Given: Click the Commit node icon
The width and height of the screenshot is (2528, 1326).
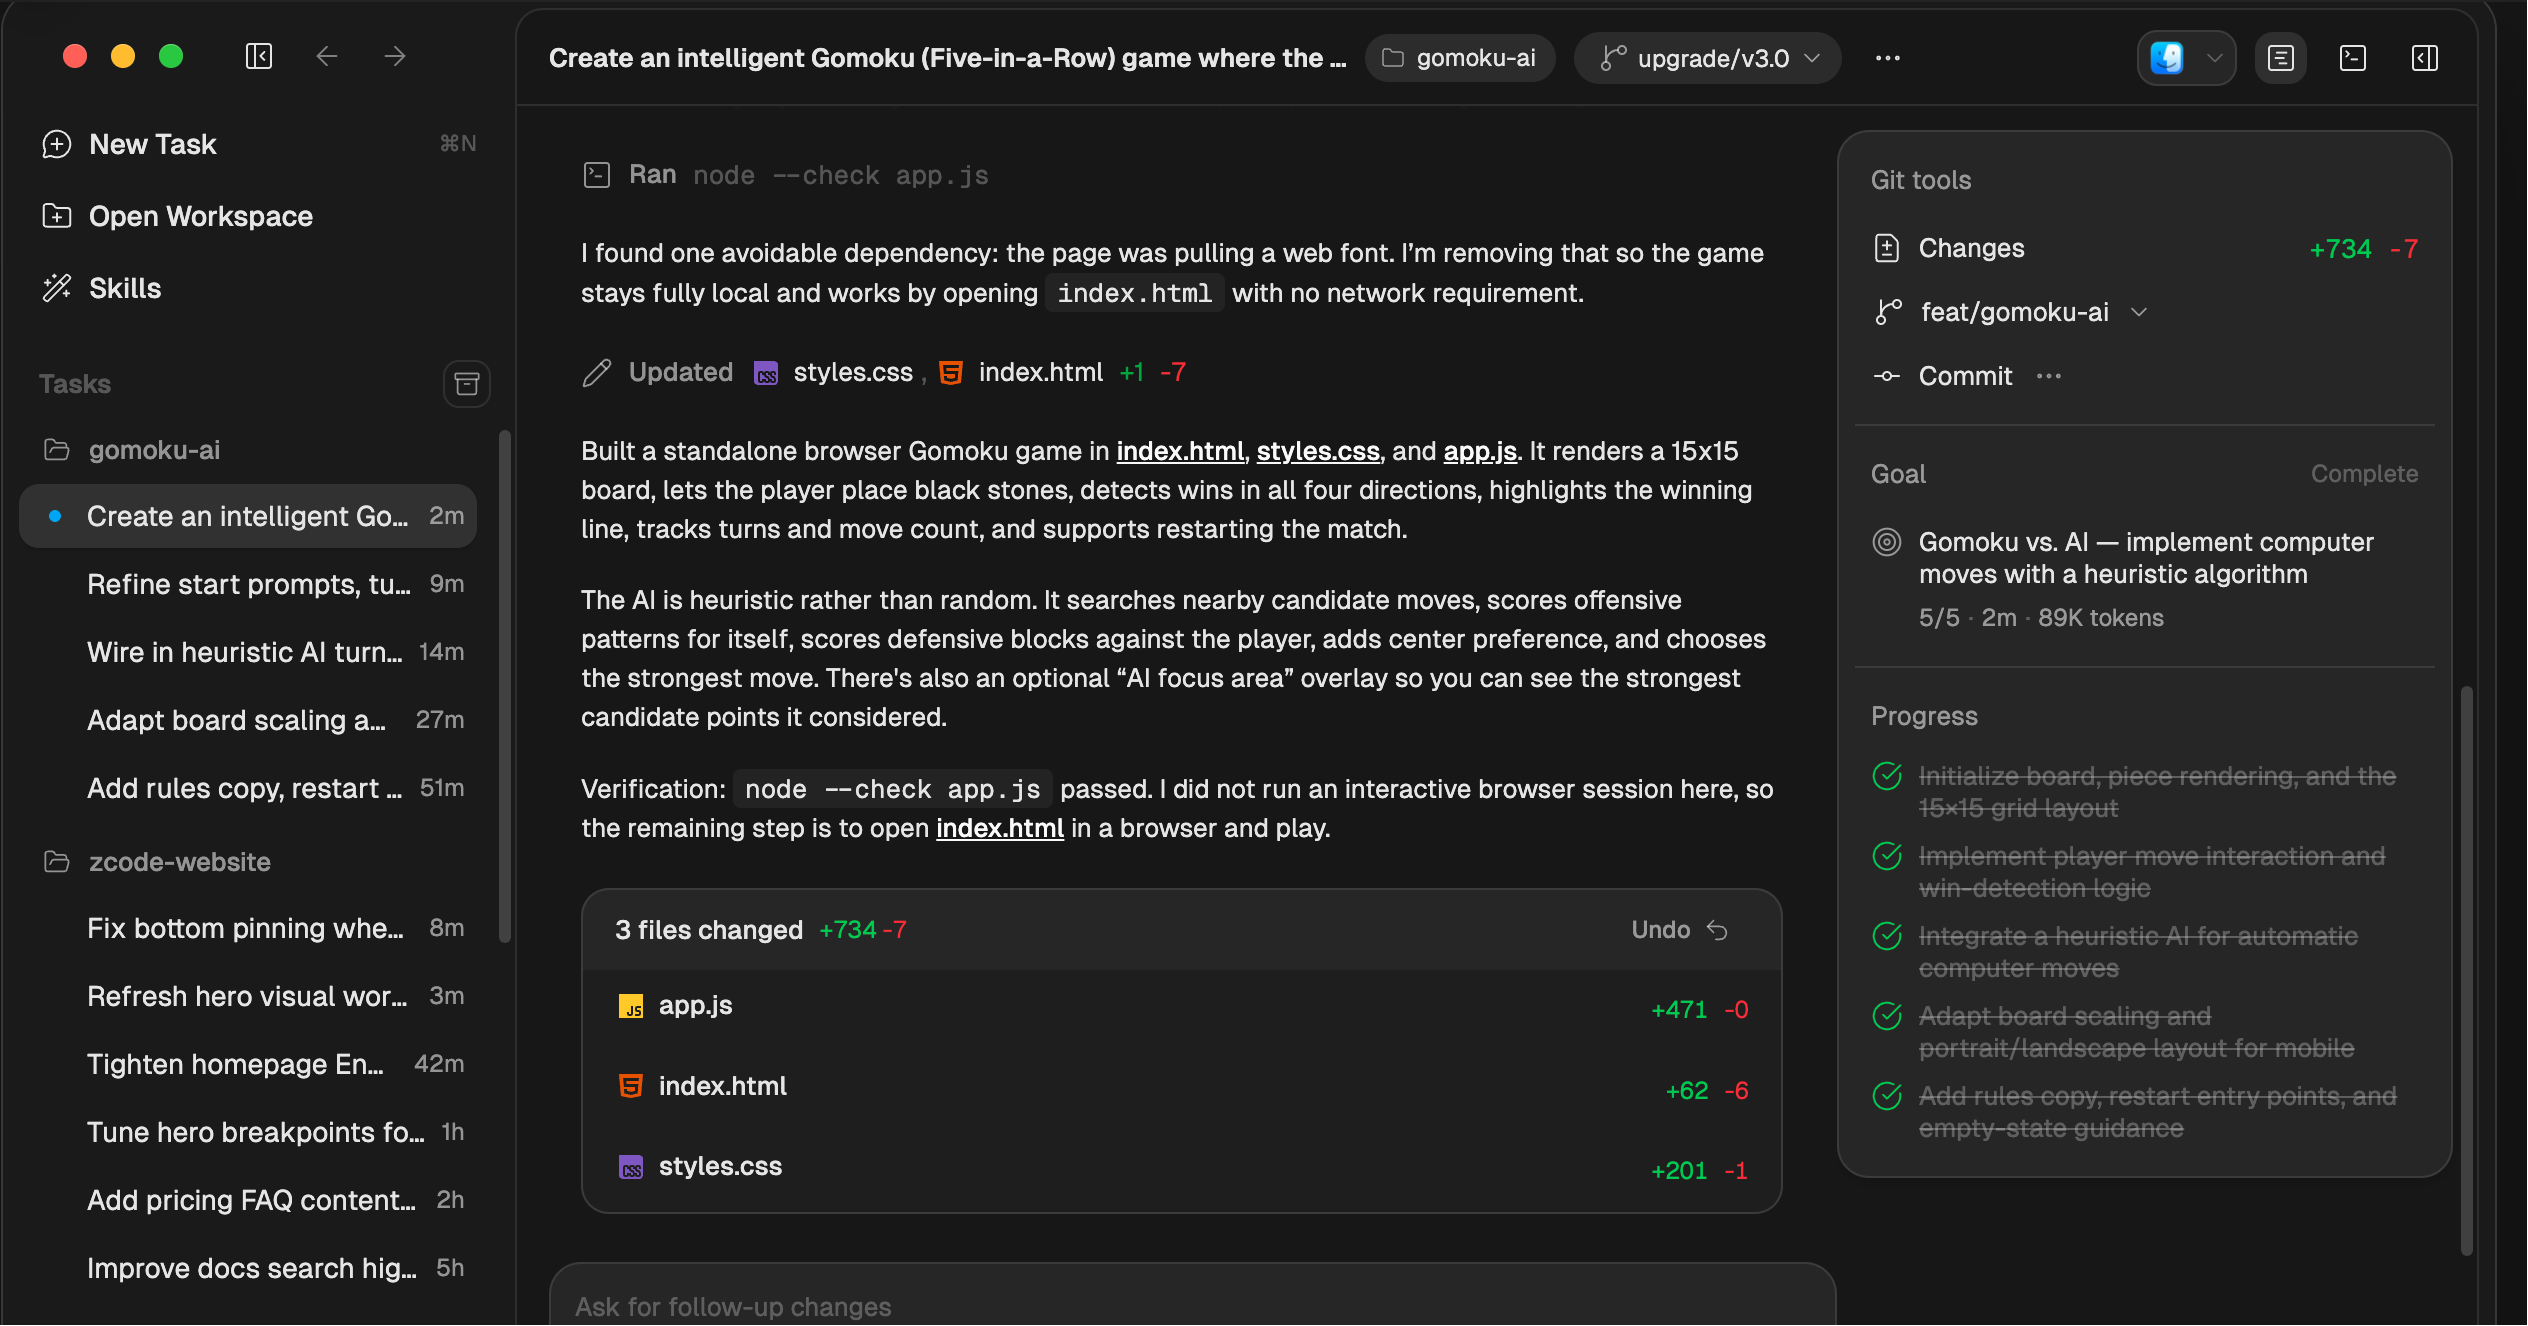Looking at the screenshot, I should (1887, 376).
